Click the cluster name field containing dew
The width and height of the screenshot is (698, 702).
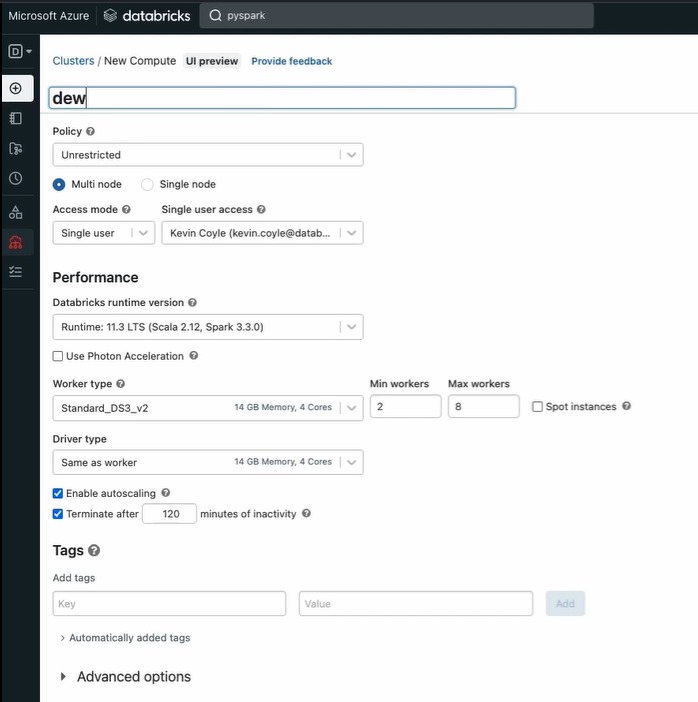282,98
